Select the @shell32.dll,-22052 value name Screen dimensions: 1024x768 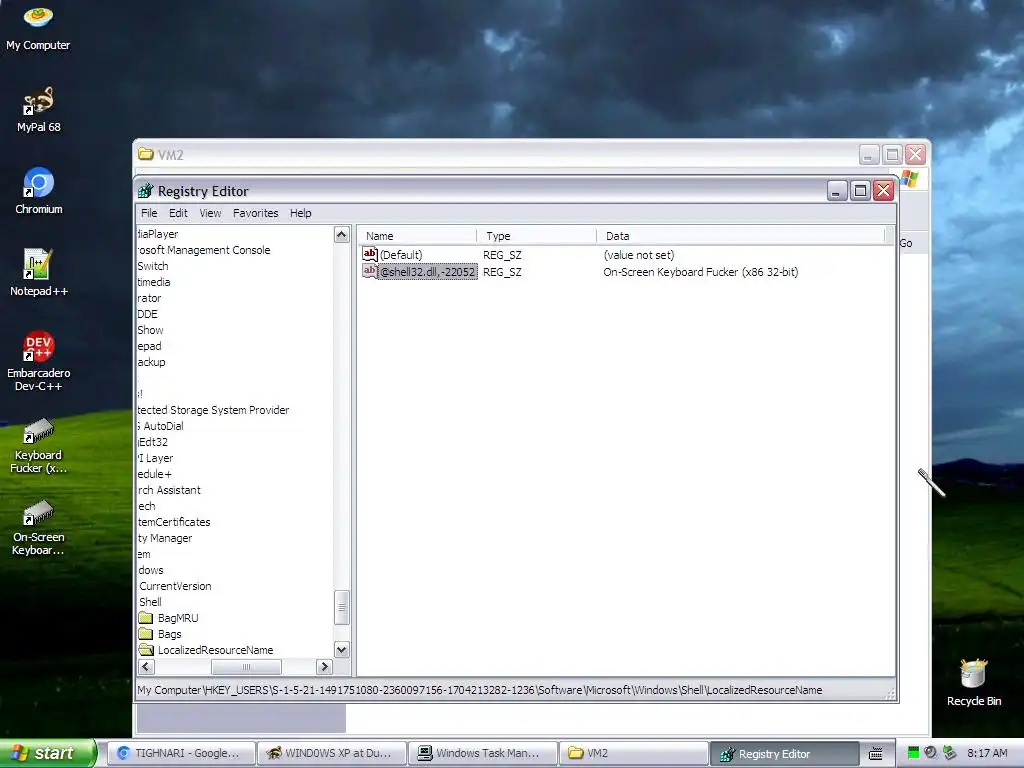tap(428, 272)
